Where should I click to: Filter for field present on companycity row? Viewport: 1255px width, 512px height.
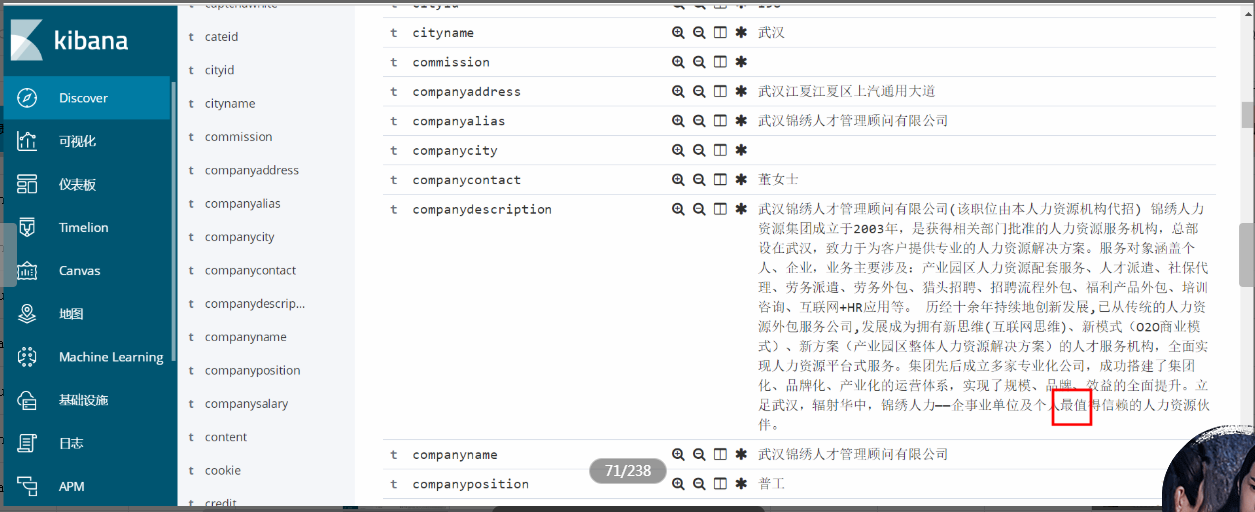[x=741, y=150]
